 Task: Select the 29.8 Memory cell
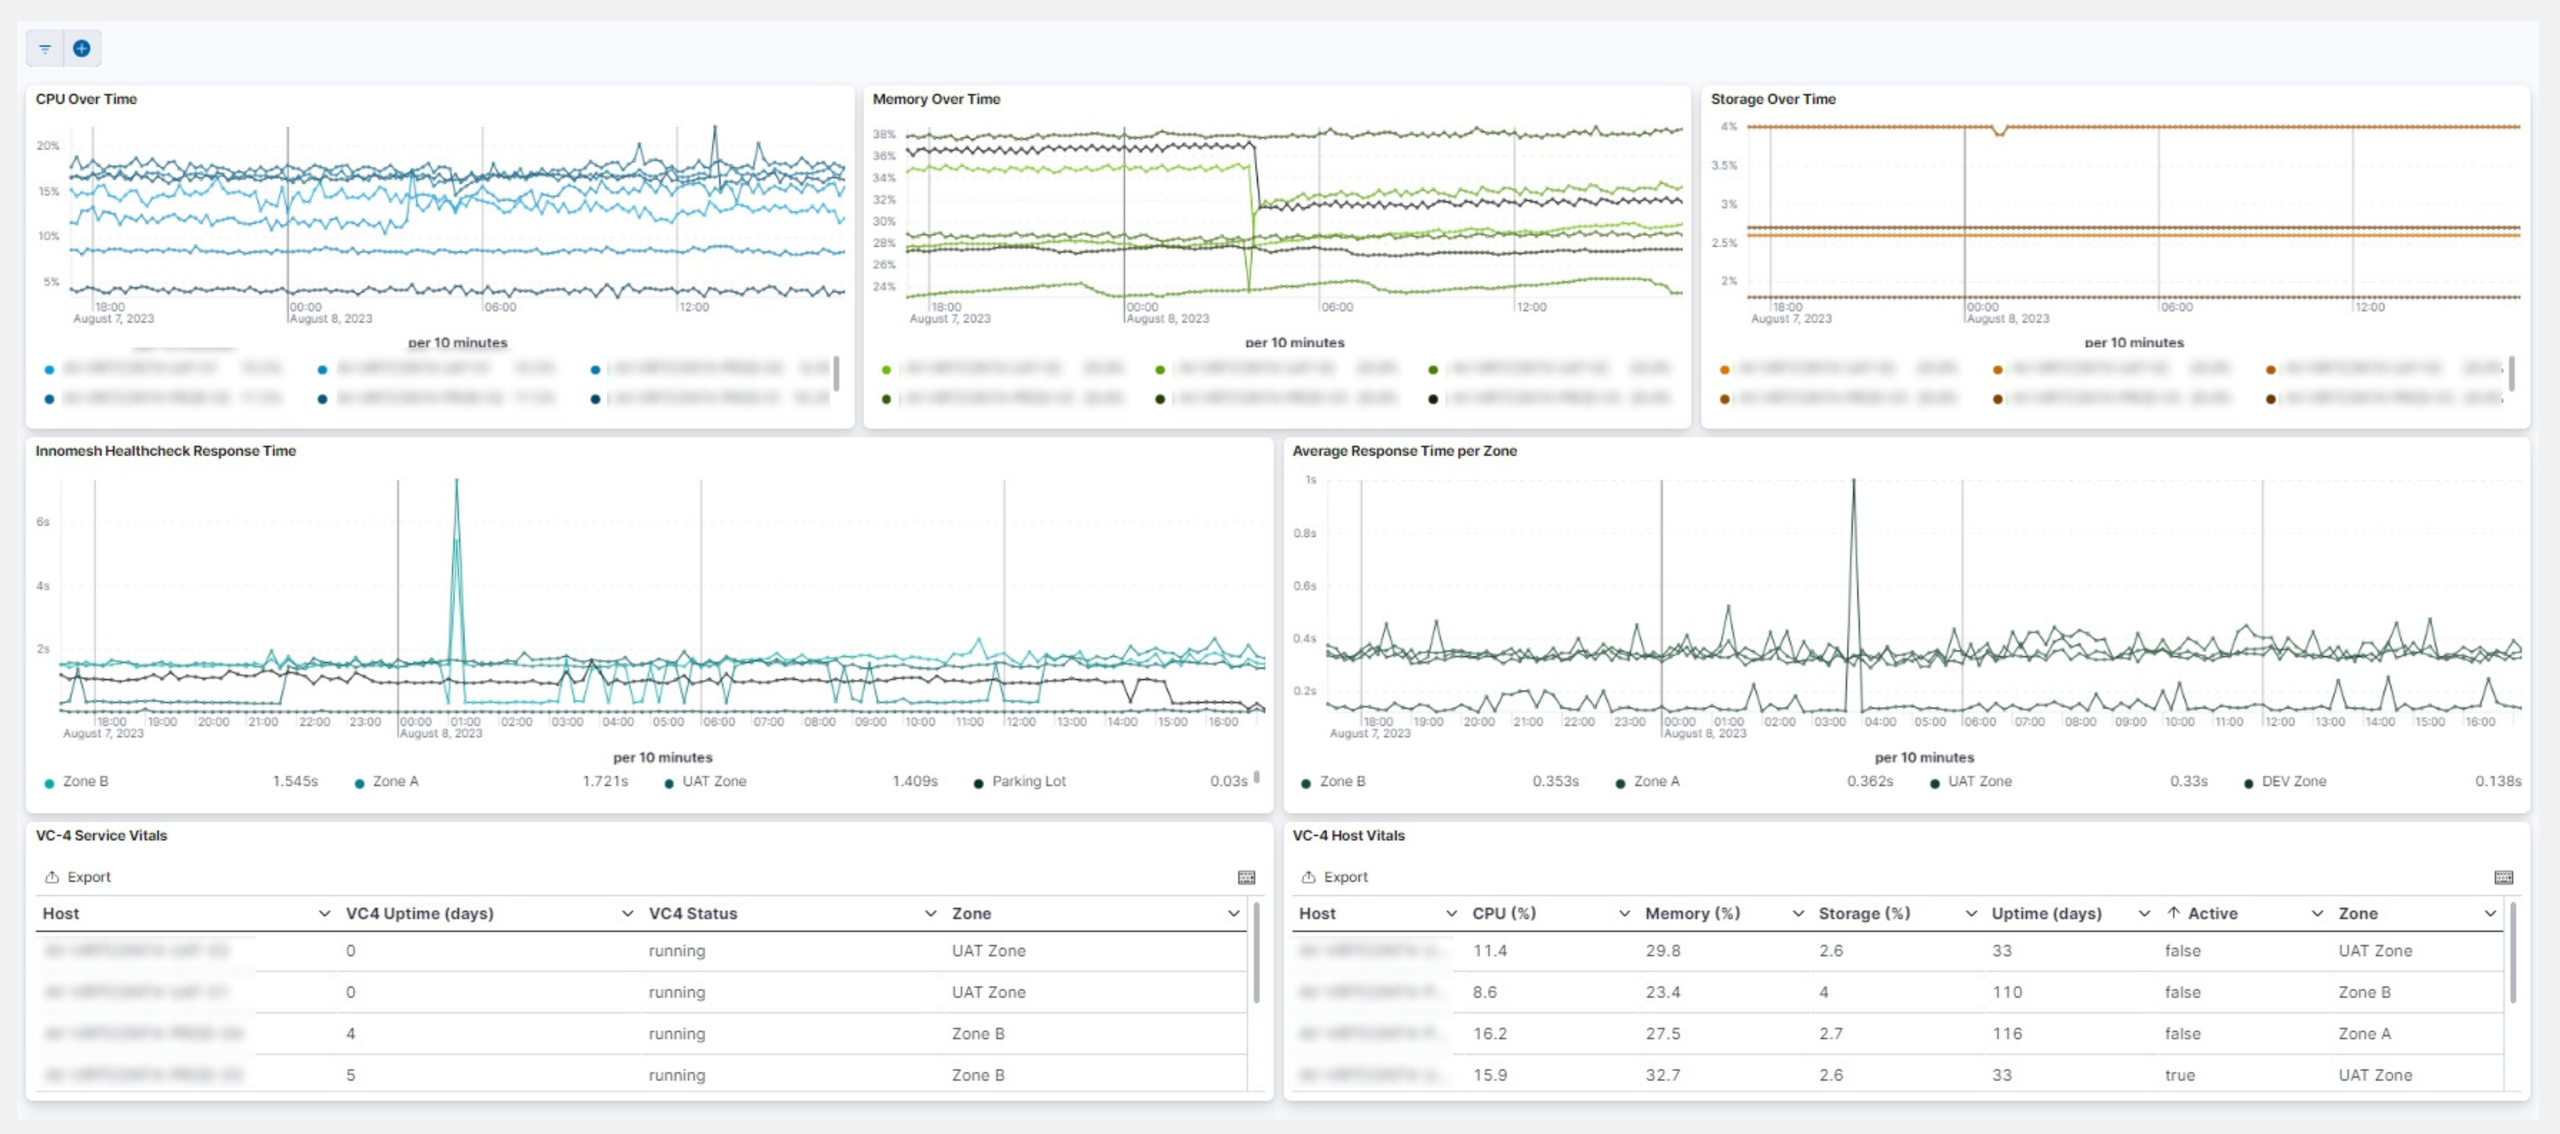(x=1663, y=951)
